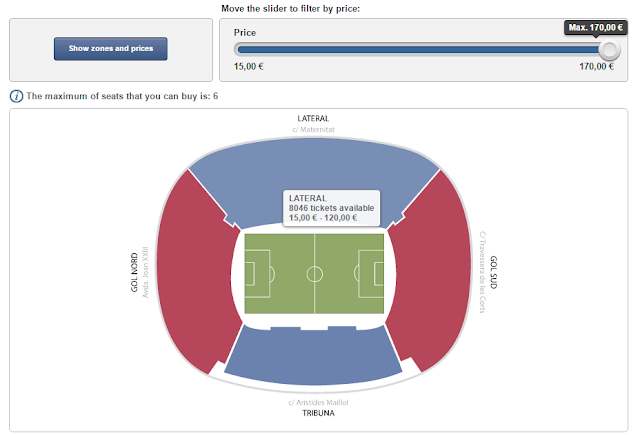Click the center circle of the pitch
This screenshot has width=640, height=435.
[x=314, y=274]
